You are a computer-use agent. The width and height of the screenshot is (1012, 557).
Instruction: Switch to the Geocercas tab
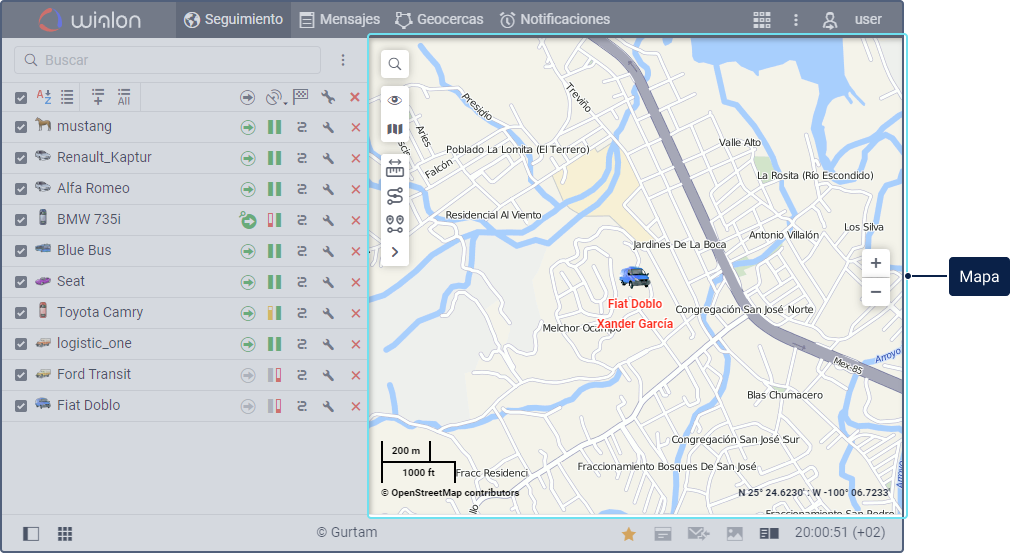(x=439, y=19)
